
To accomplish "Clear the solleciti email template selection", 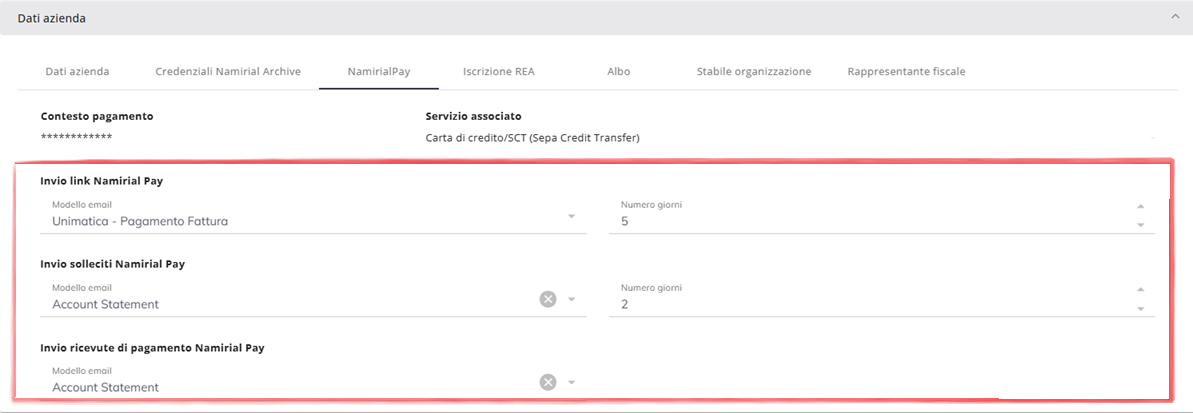I will click(547, 298).
